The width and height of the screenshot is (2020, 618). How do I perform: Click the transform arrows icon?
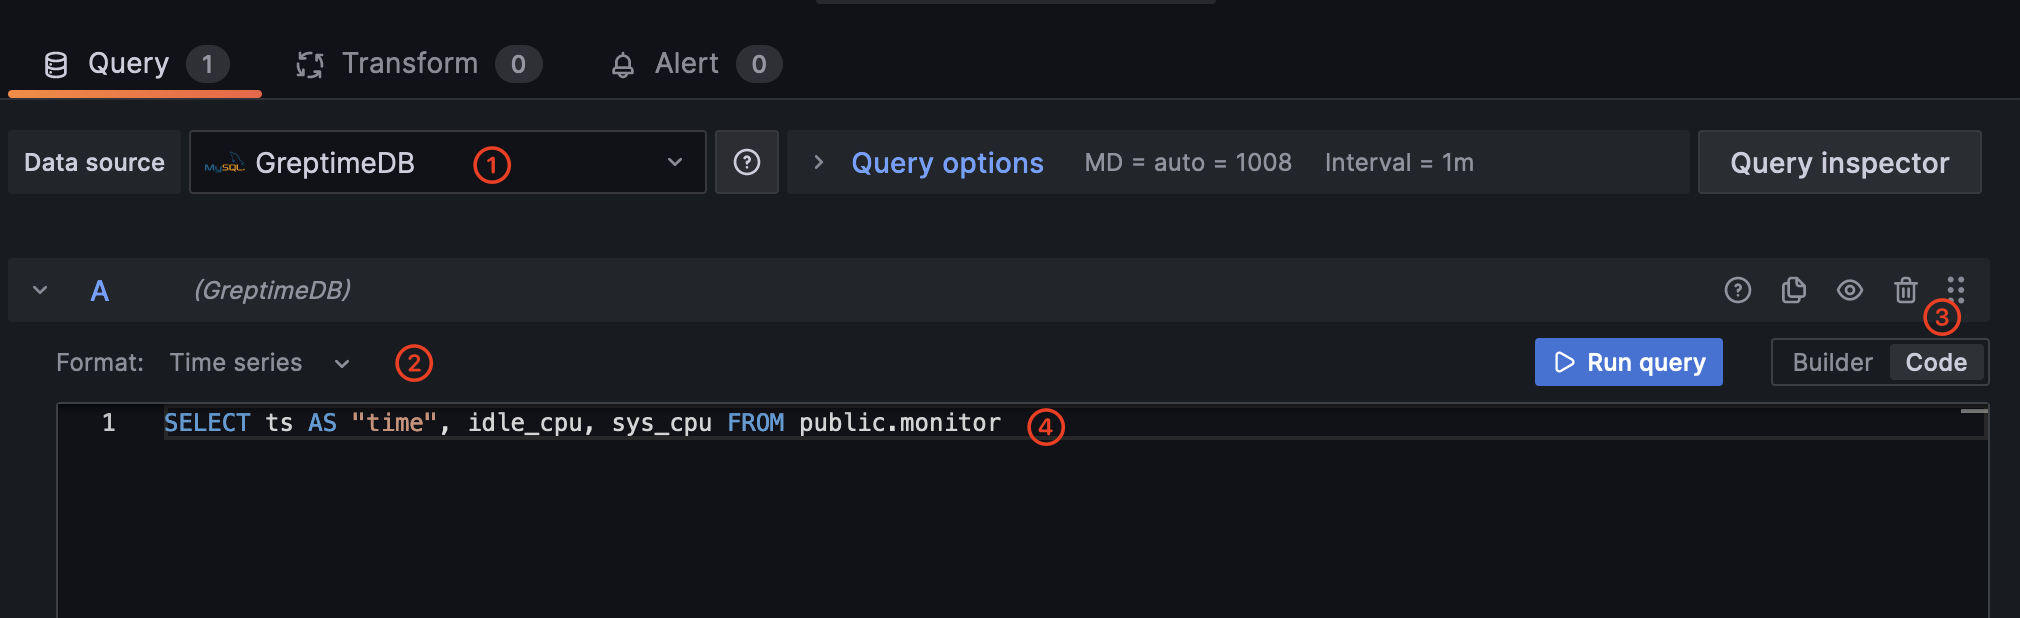[309, 63]
